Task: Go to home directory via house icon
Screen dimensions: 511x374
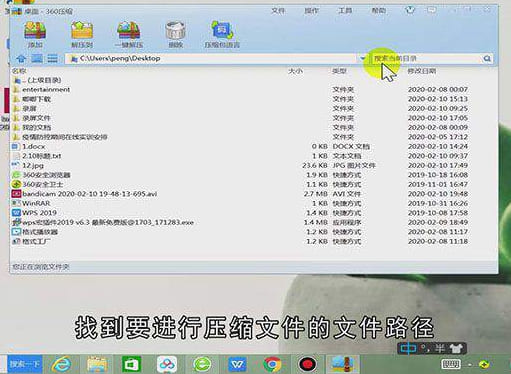Action: tap(21, 59)
